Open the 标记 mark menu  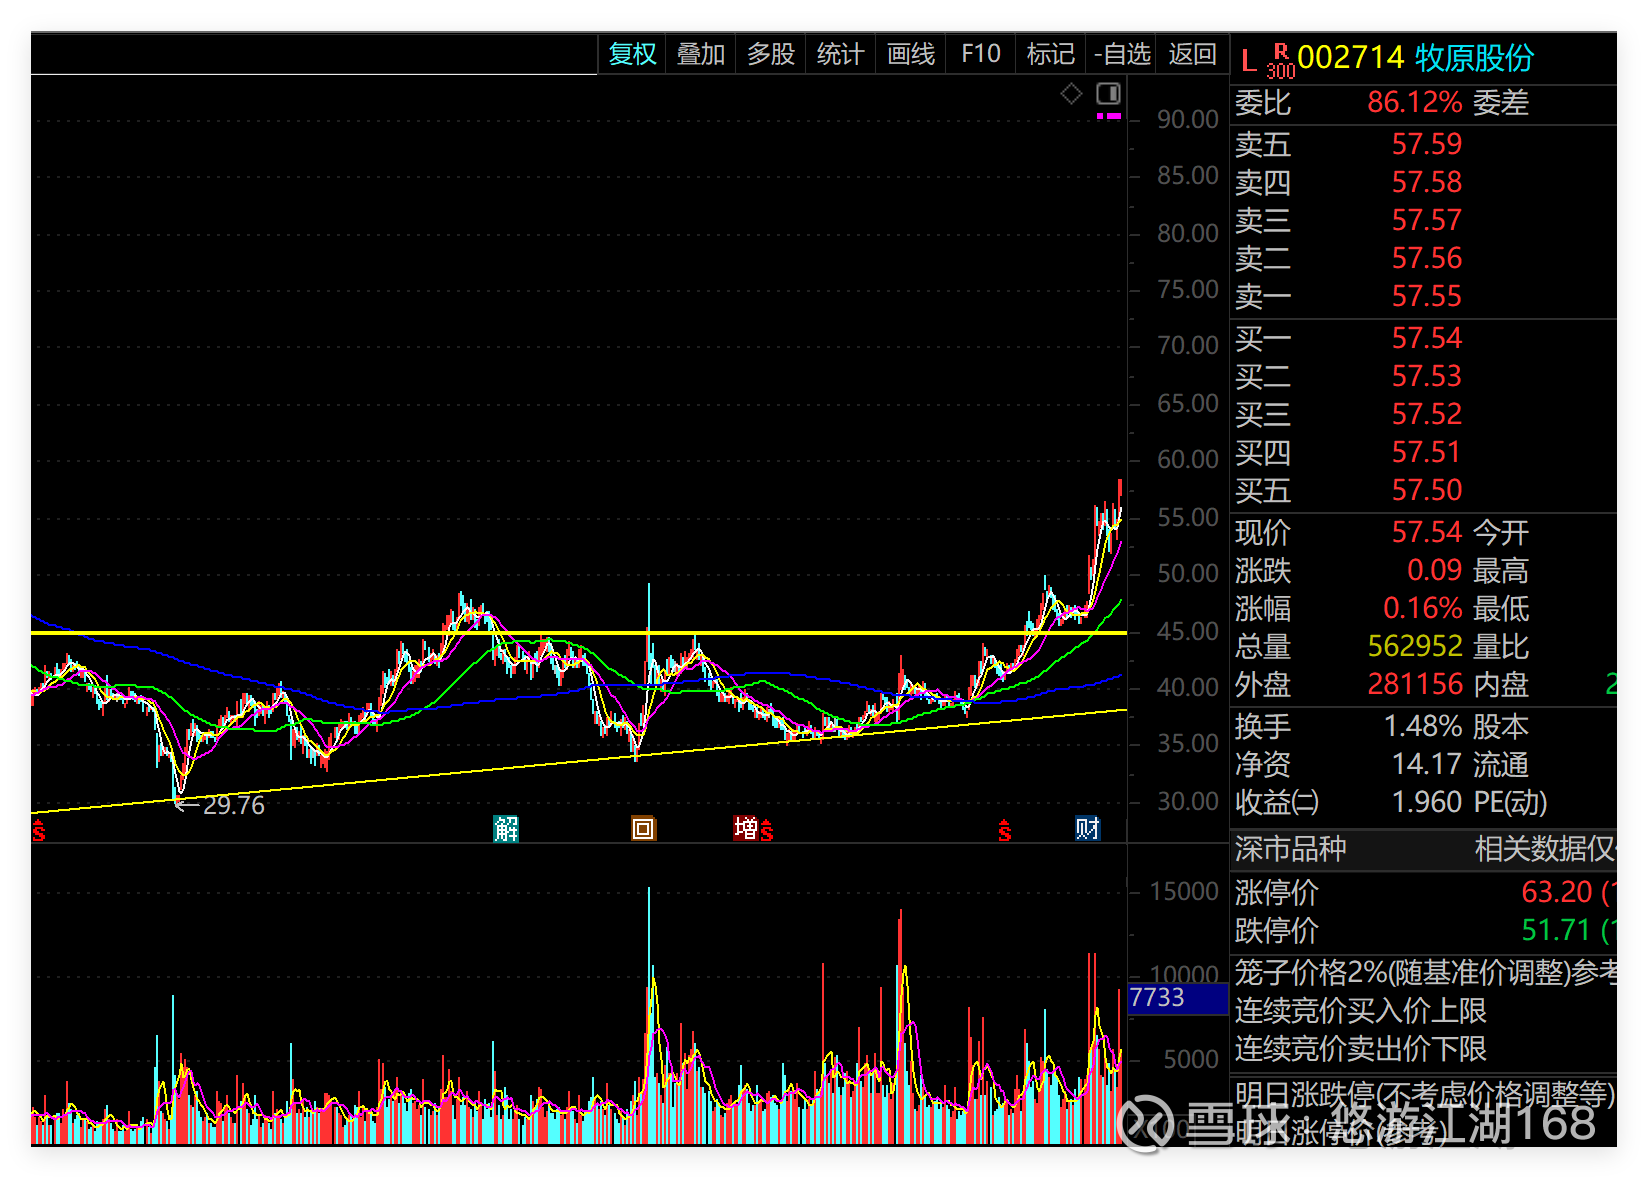1050,54
